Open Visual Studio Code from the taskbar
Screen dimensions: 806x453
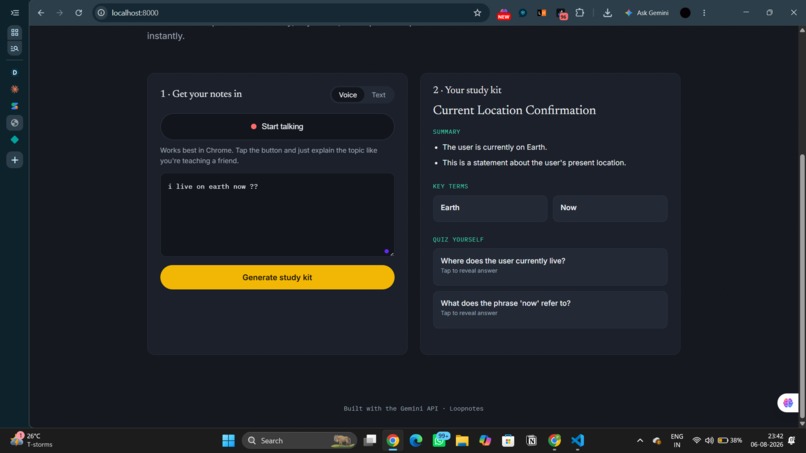578,440
